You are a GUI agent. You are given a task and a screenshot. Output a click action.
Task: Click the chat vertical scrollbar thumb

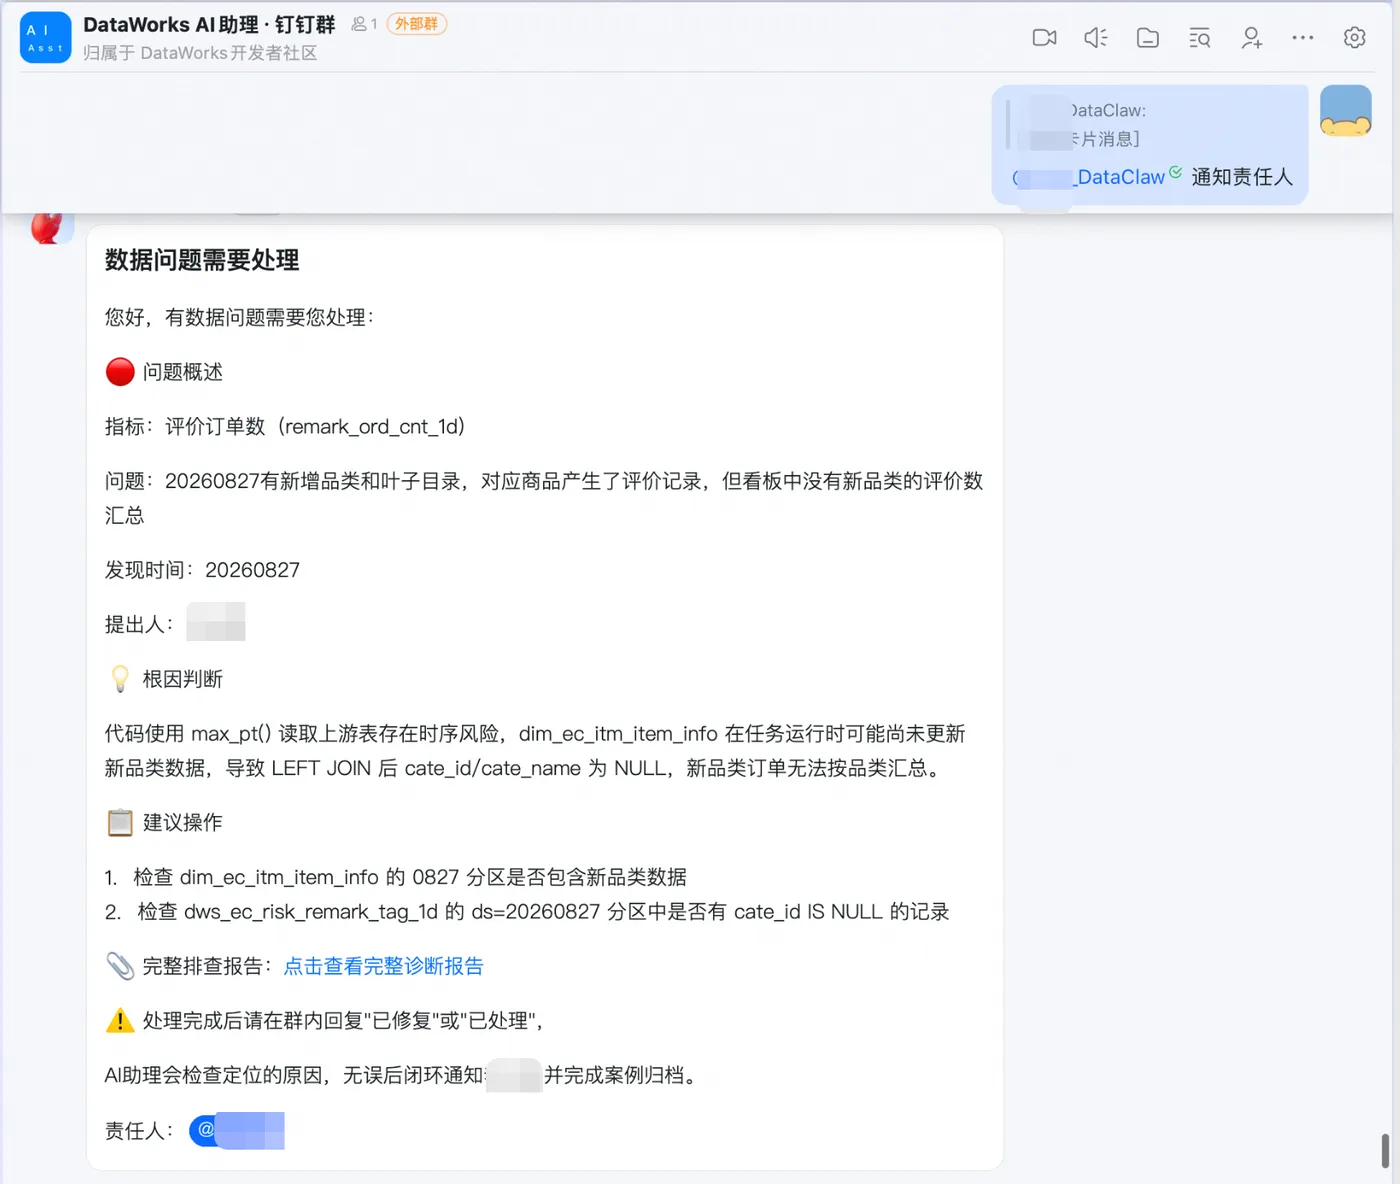[x=1385, y=1151]
